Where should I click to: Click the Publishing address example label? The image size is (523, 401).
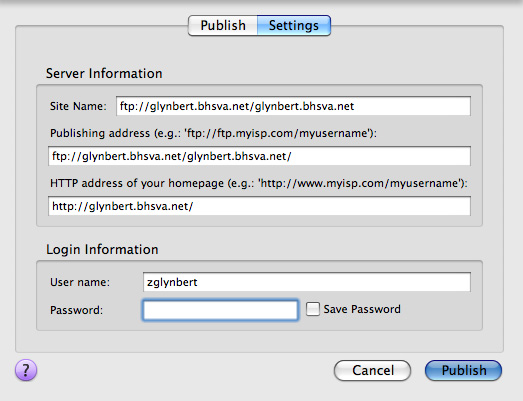(213, 133)
